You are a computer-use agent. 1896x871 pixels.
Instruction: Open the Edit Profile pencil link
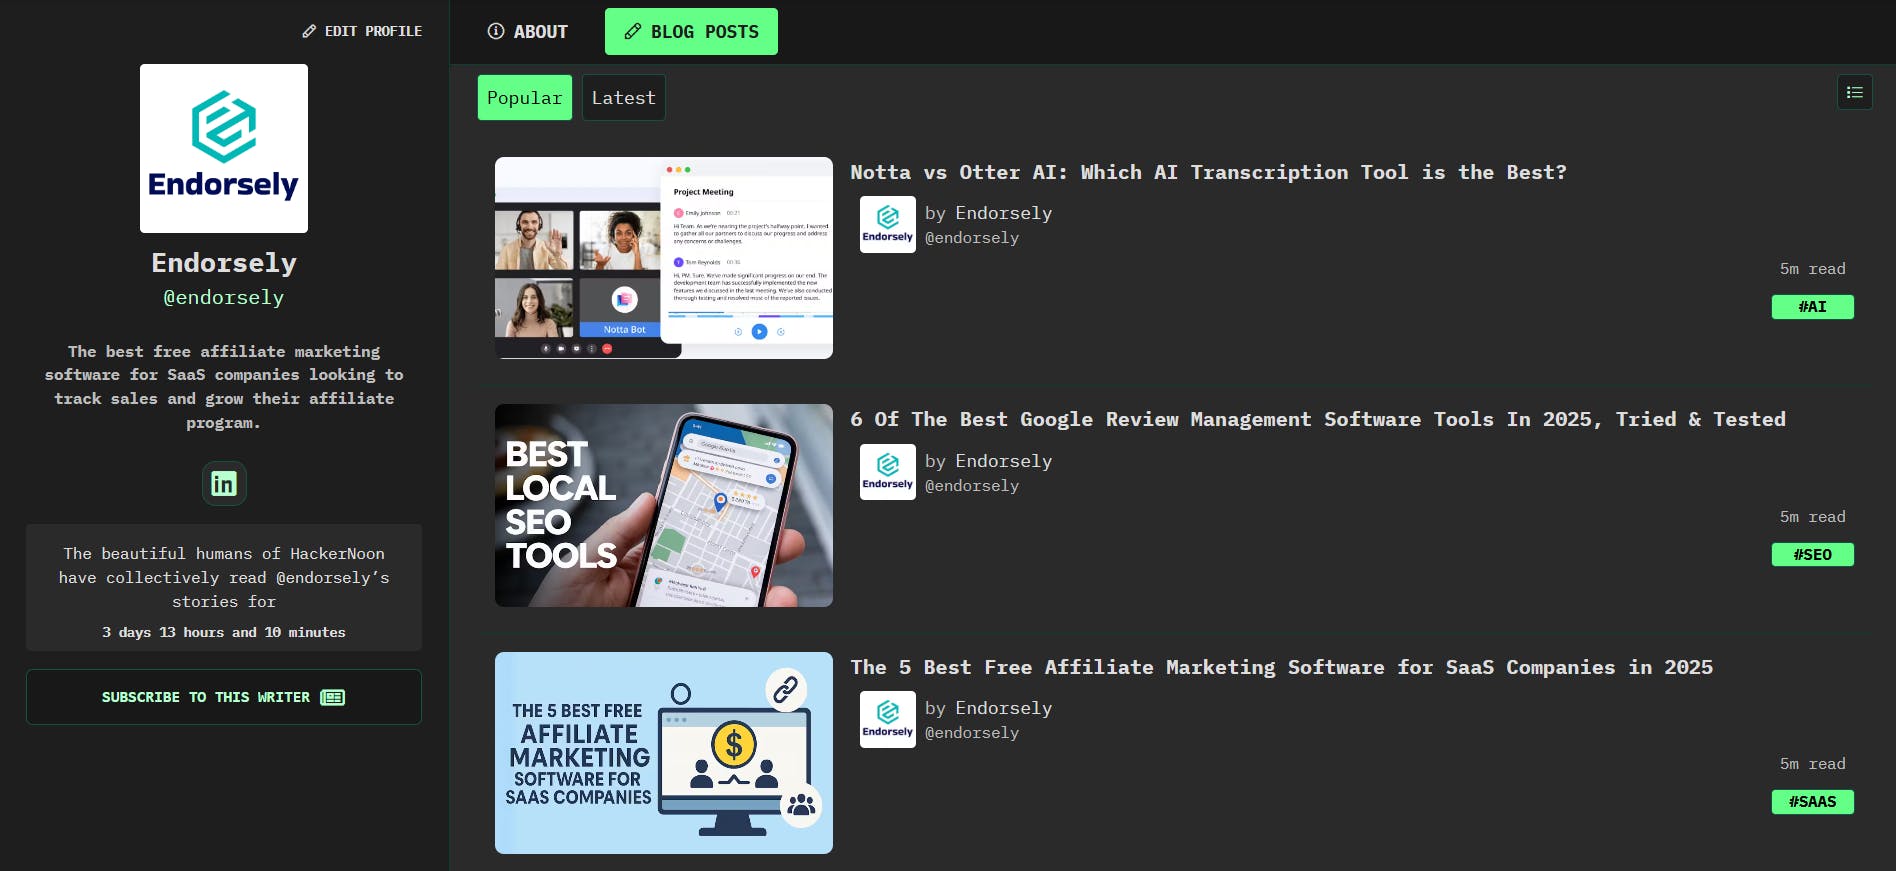362,31
